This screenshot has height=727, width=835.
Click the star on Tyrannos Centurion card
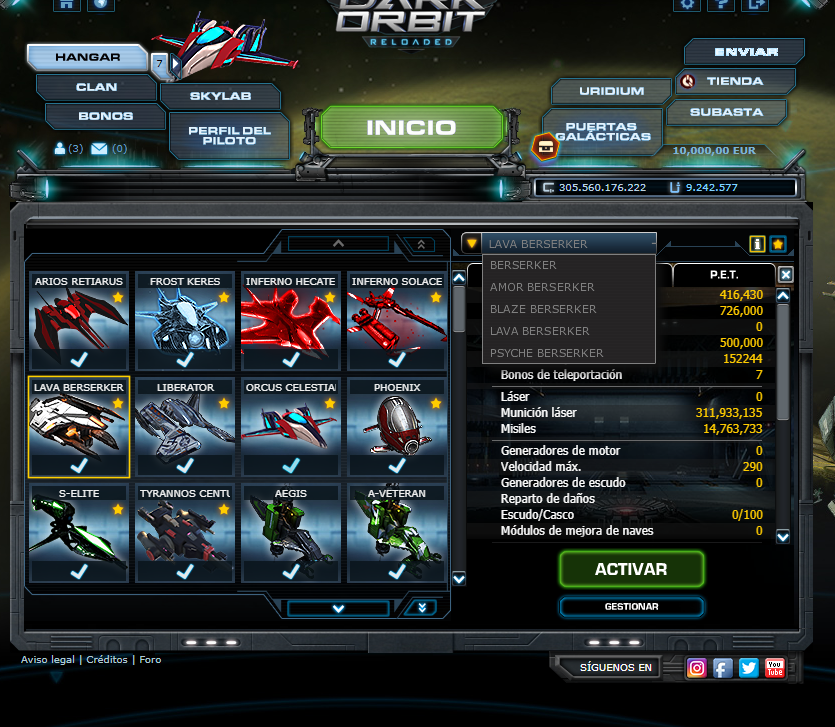coord(224,509)
